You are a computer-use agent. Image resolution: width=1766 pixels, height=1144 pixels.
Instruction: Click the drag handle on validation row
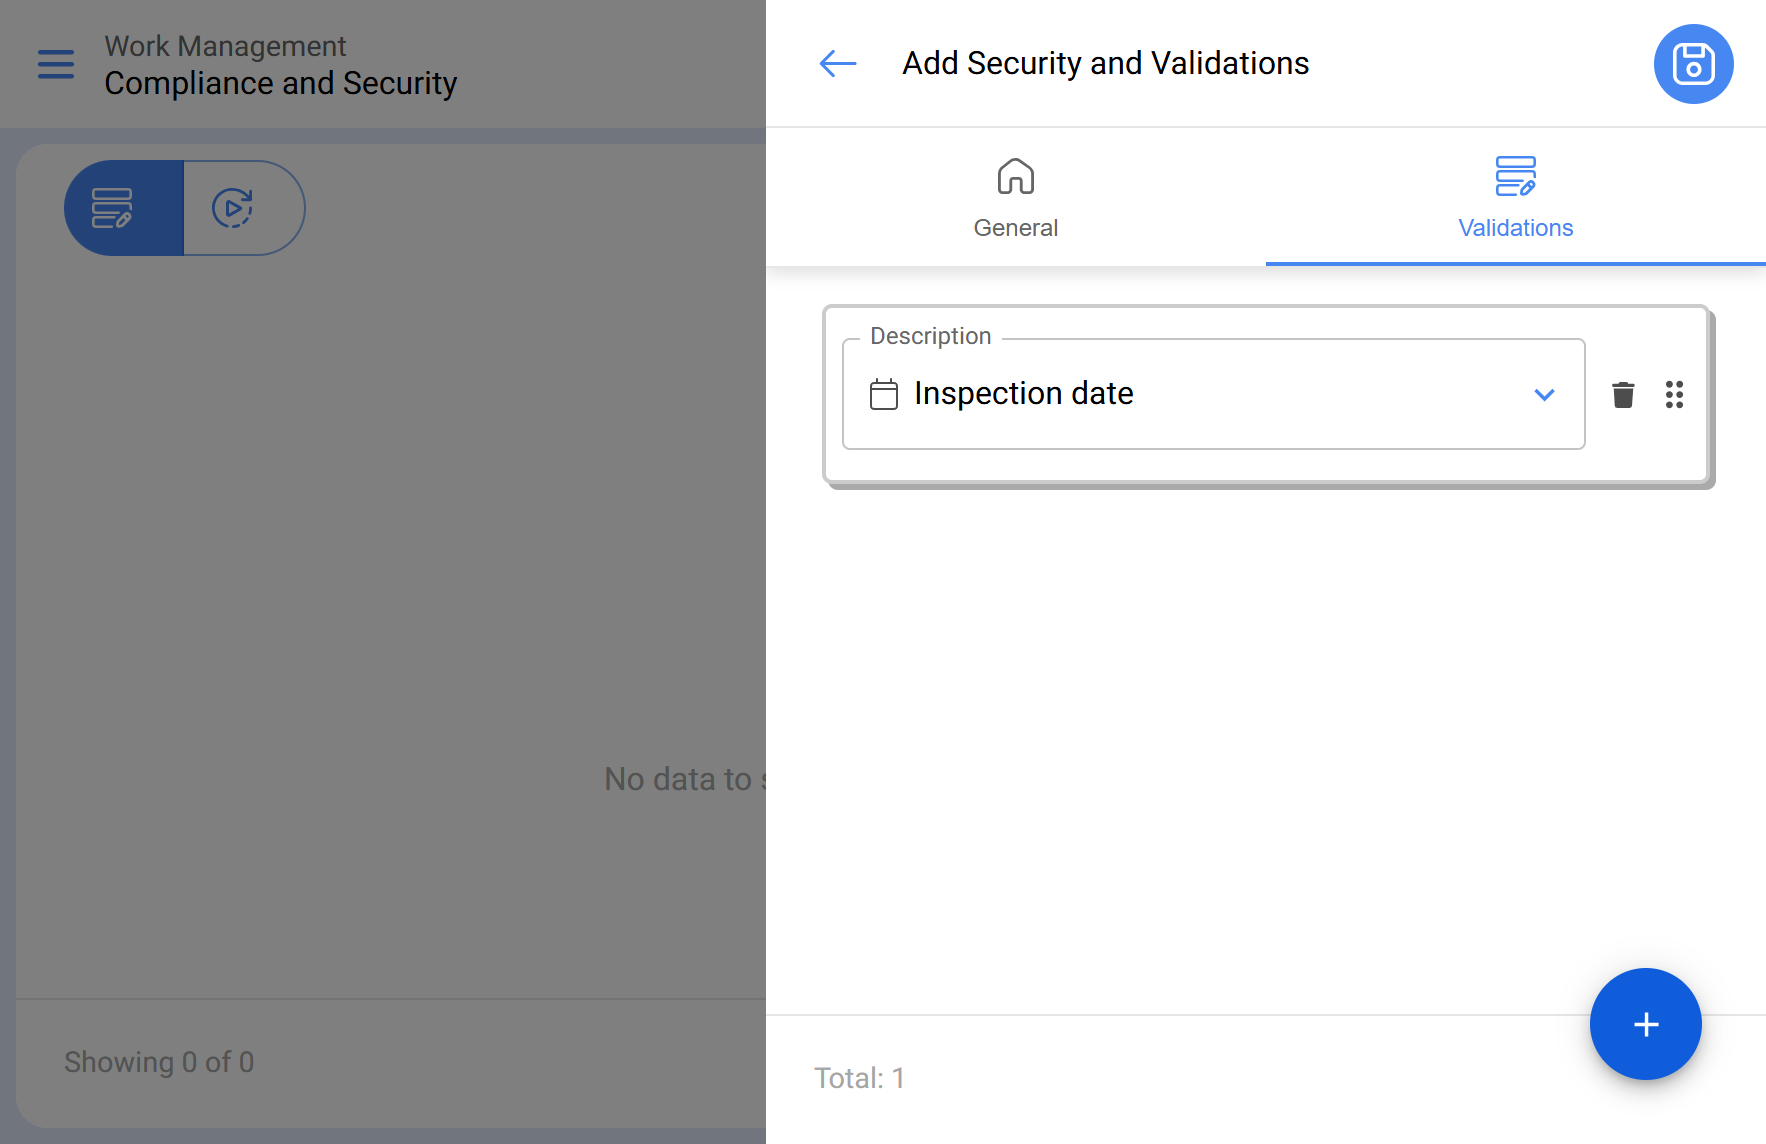pos(1674,395)
